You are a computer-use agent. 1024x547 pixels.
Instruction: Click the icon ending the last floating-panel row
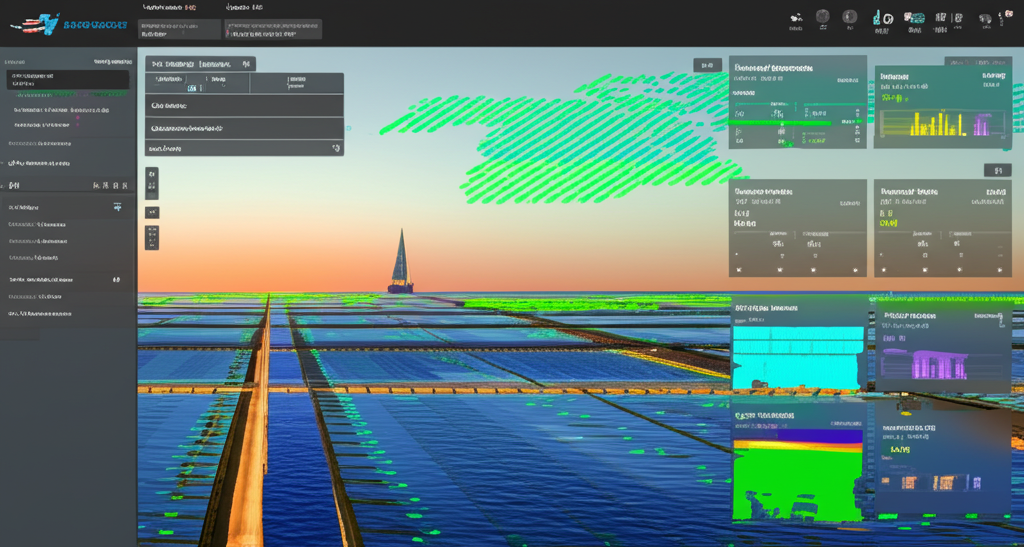click(x=335, y=148)
